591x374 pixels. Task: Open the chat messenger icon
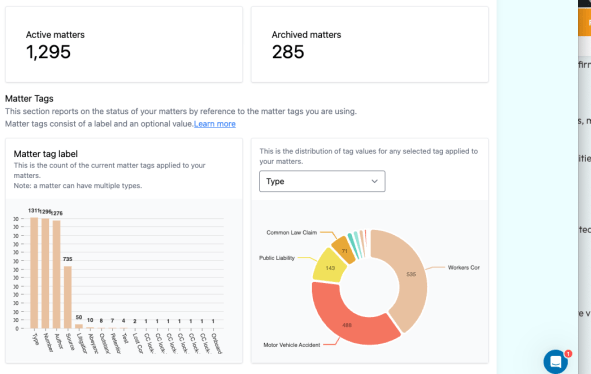click(555, 362)
